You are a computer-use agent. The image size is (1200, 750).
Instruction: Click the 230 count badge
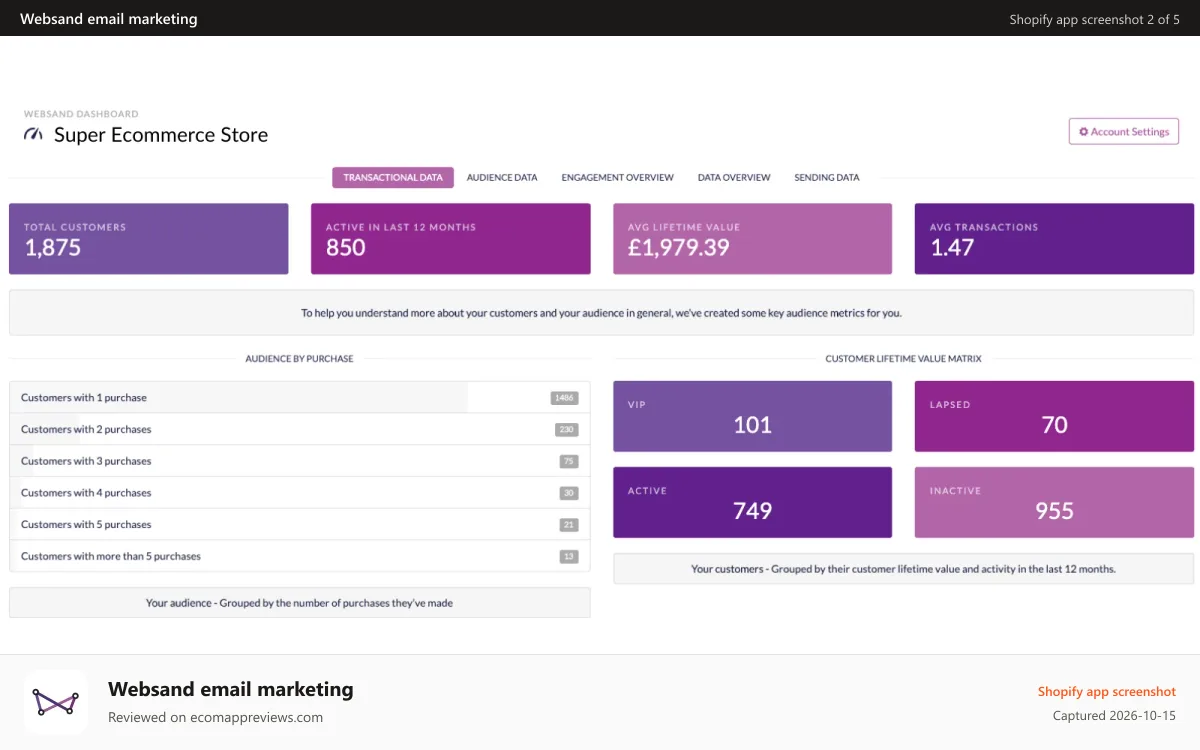[x=567, y=430]
